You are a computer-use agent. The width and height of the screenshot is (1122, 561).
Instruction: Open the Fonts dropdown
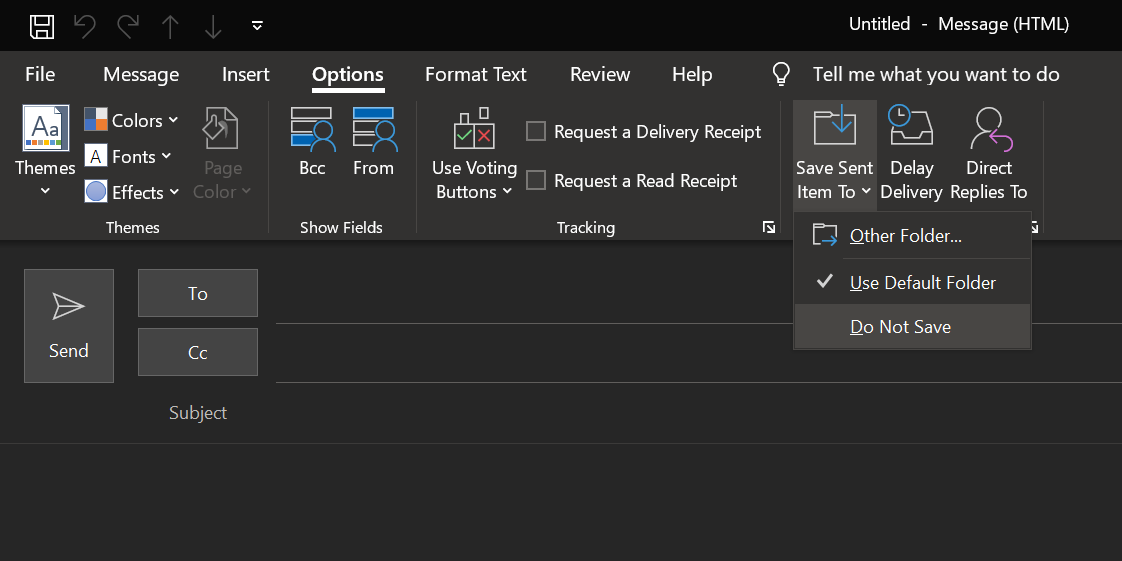click(129, 157)
